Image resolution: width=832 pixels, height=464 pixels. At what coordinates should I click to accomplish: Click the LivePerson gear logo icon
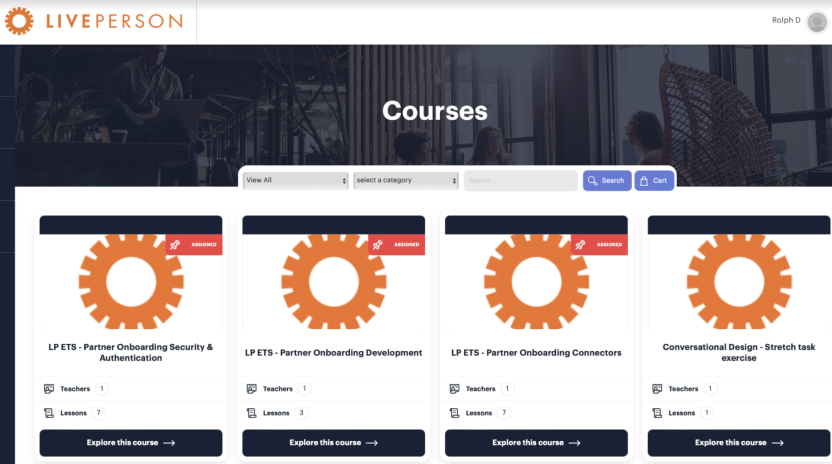point(19,21)
